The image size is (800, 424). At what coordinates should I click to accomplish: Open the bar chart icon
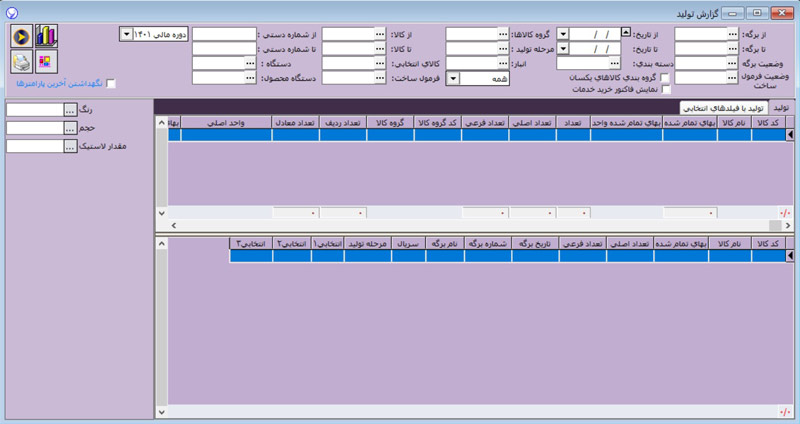pos(47,37)
